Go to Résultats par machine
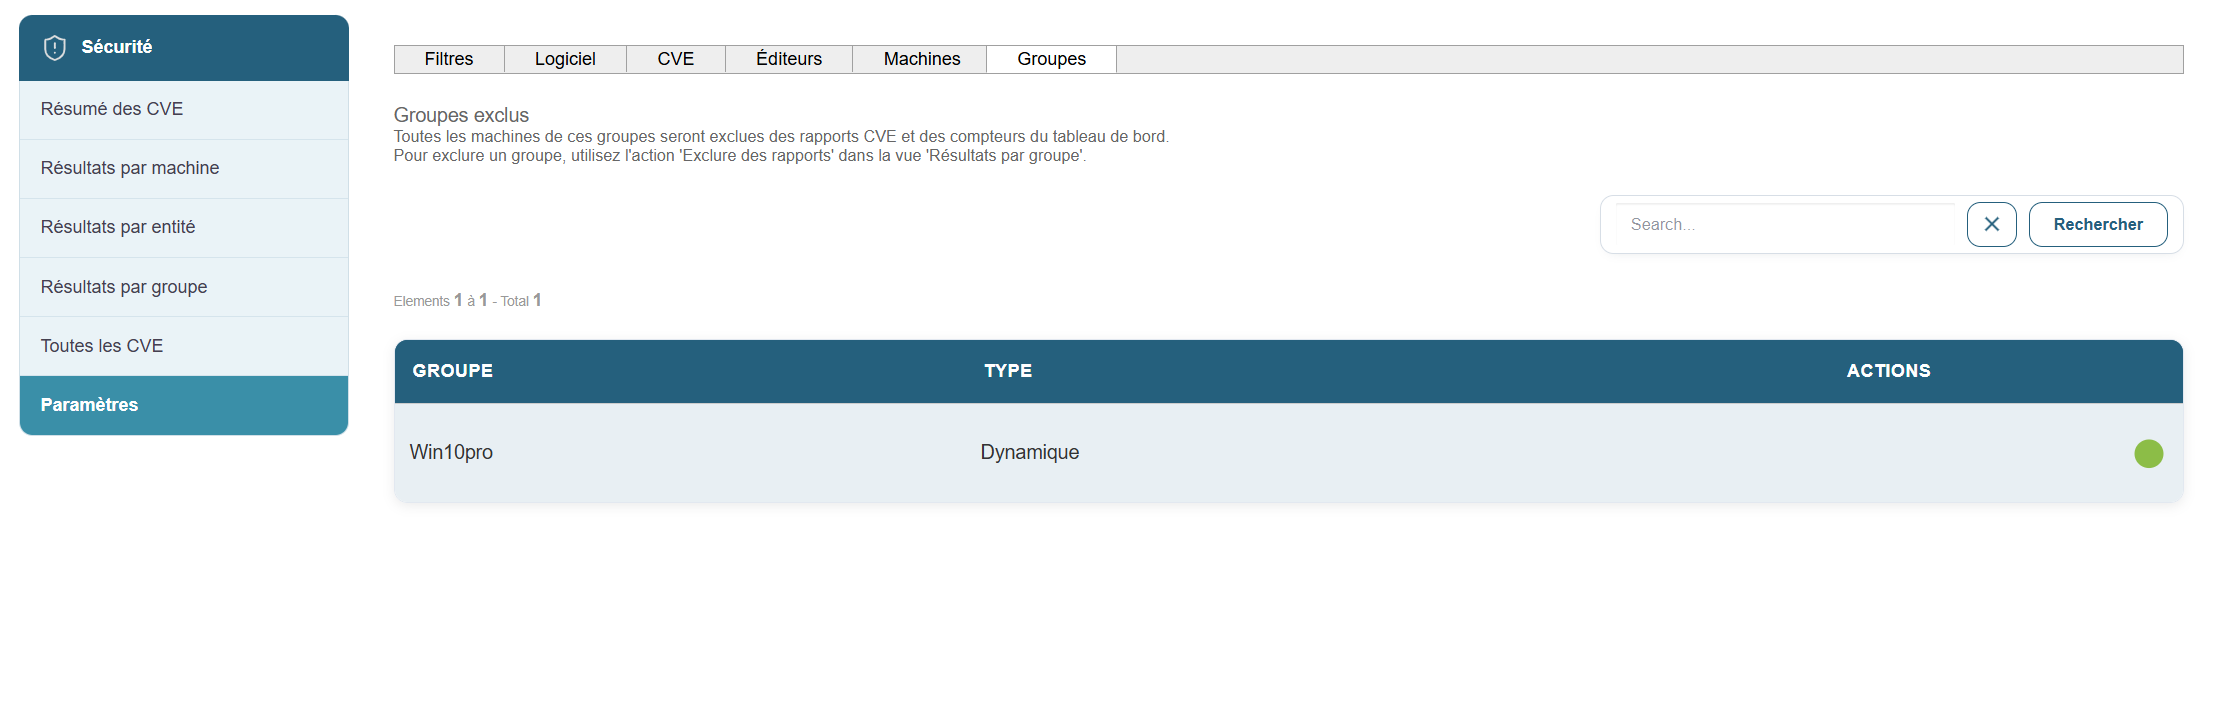Viewport: 2226px width, 706px height. coord(130,168)
